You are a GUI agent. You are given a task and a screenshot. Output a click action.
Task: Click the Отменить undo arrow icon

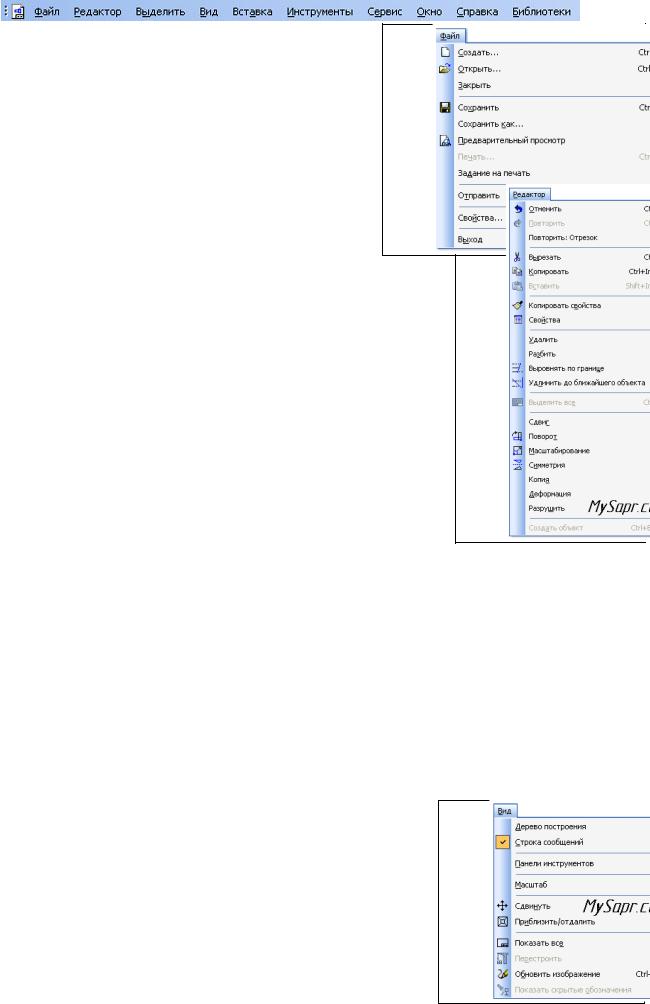tap(518, 209)
